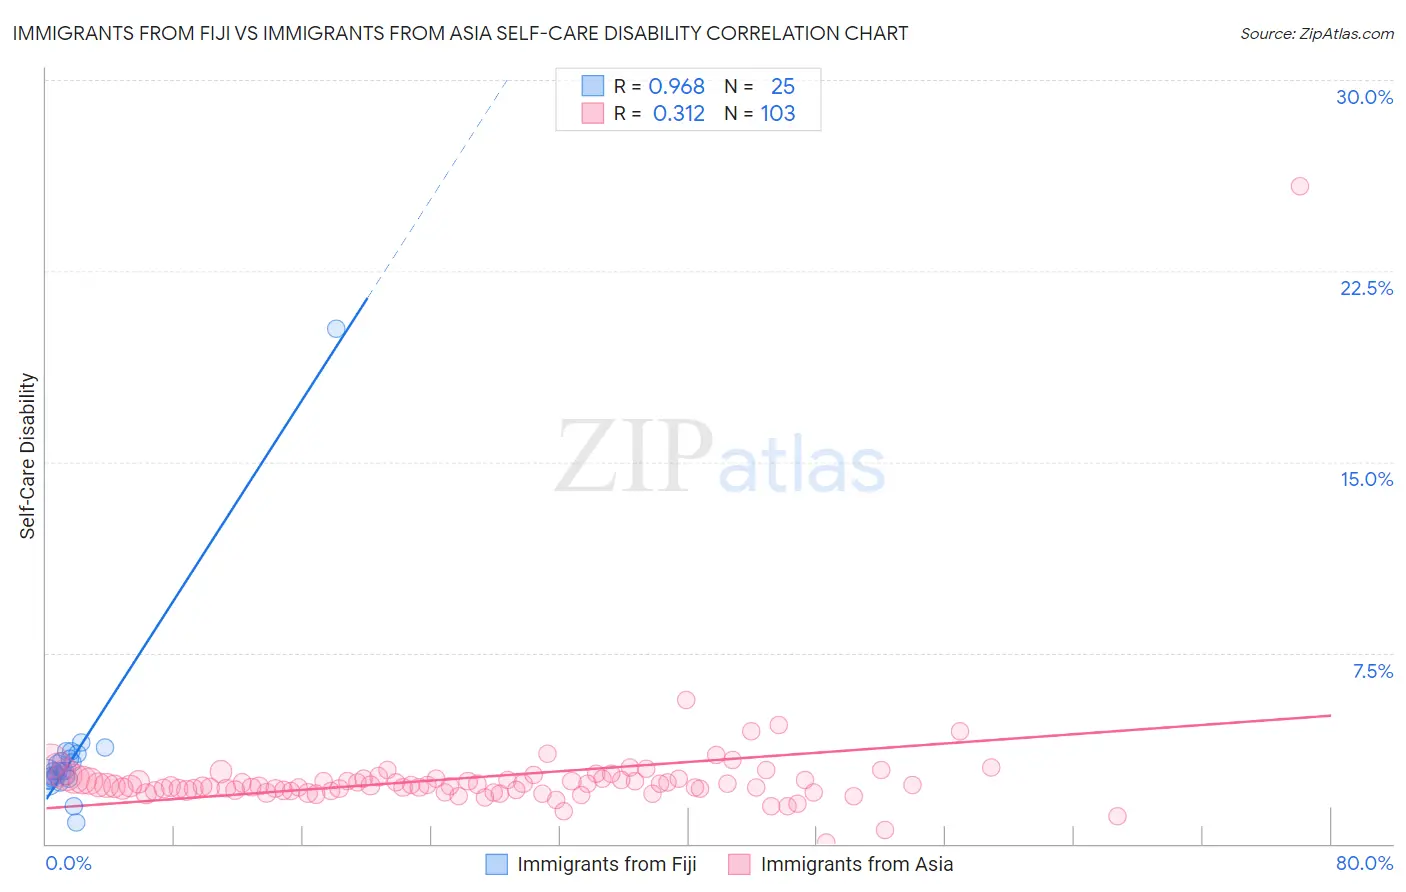The image size is (1406, 892).
Task: Click the Self-Care Disability axis title
Action: (x=28, y=456)
